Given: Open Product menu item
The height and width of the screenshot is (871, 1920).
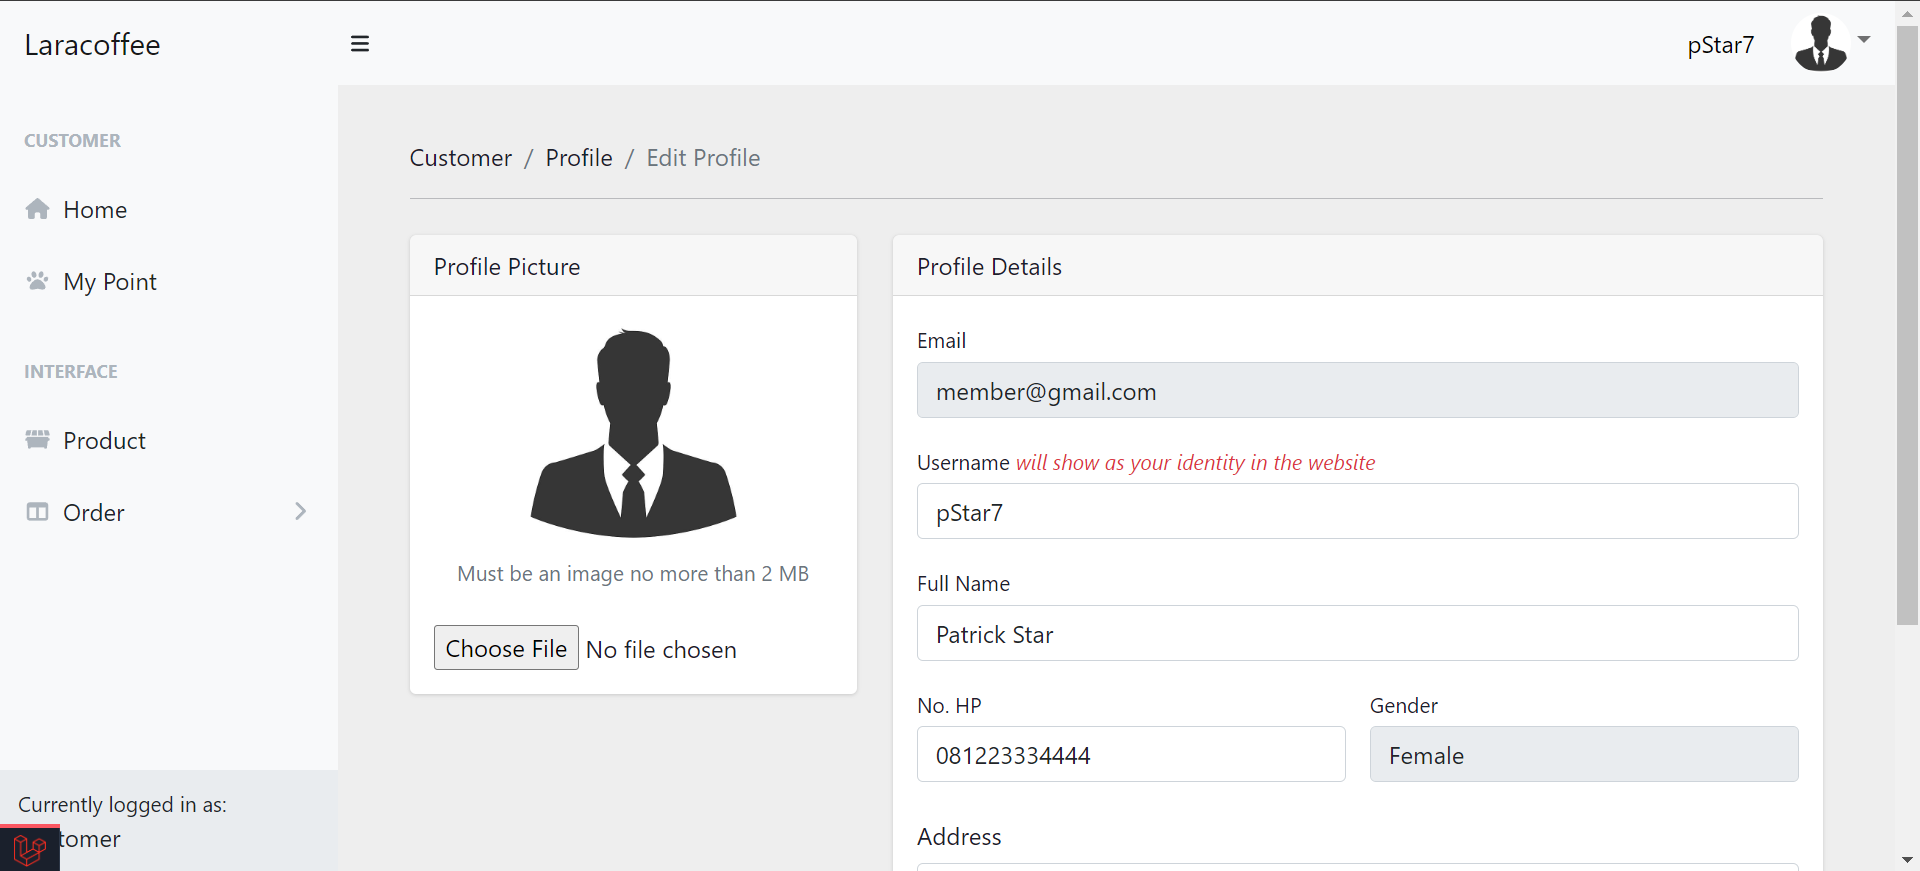Looking at the screenshot, I should click(104, 441).
